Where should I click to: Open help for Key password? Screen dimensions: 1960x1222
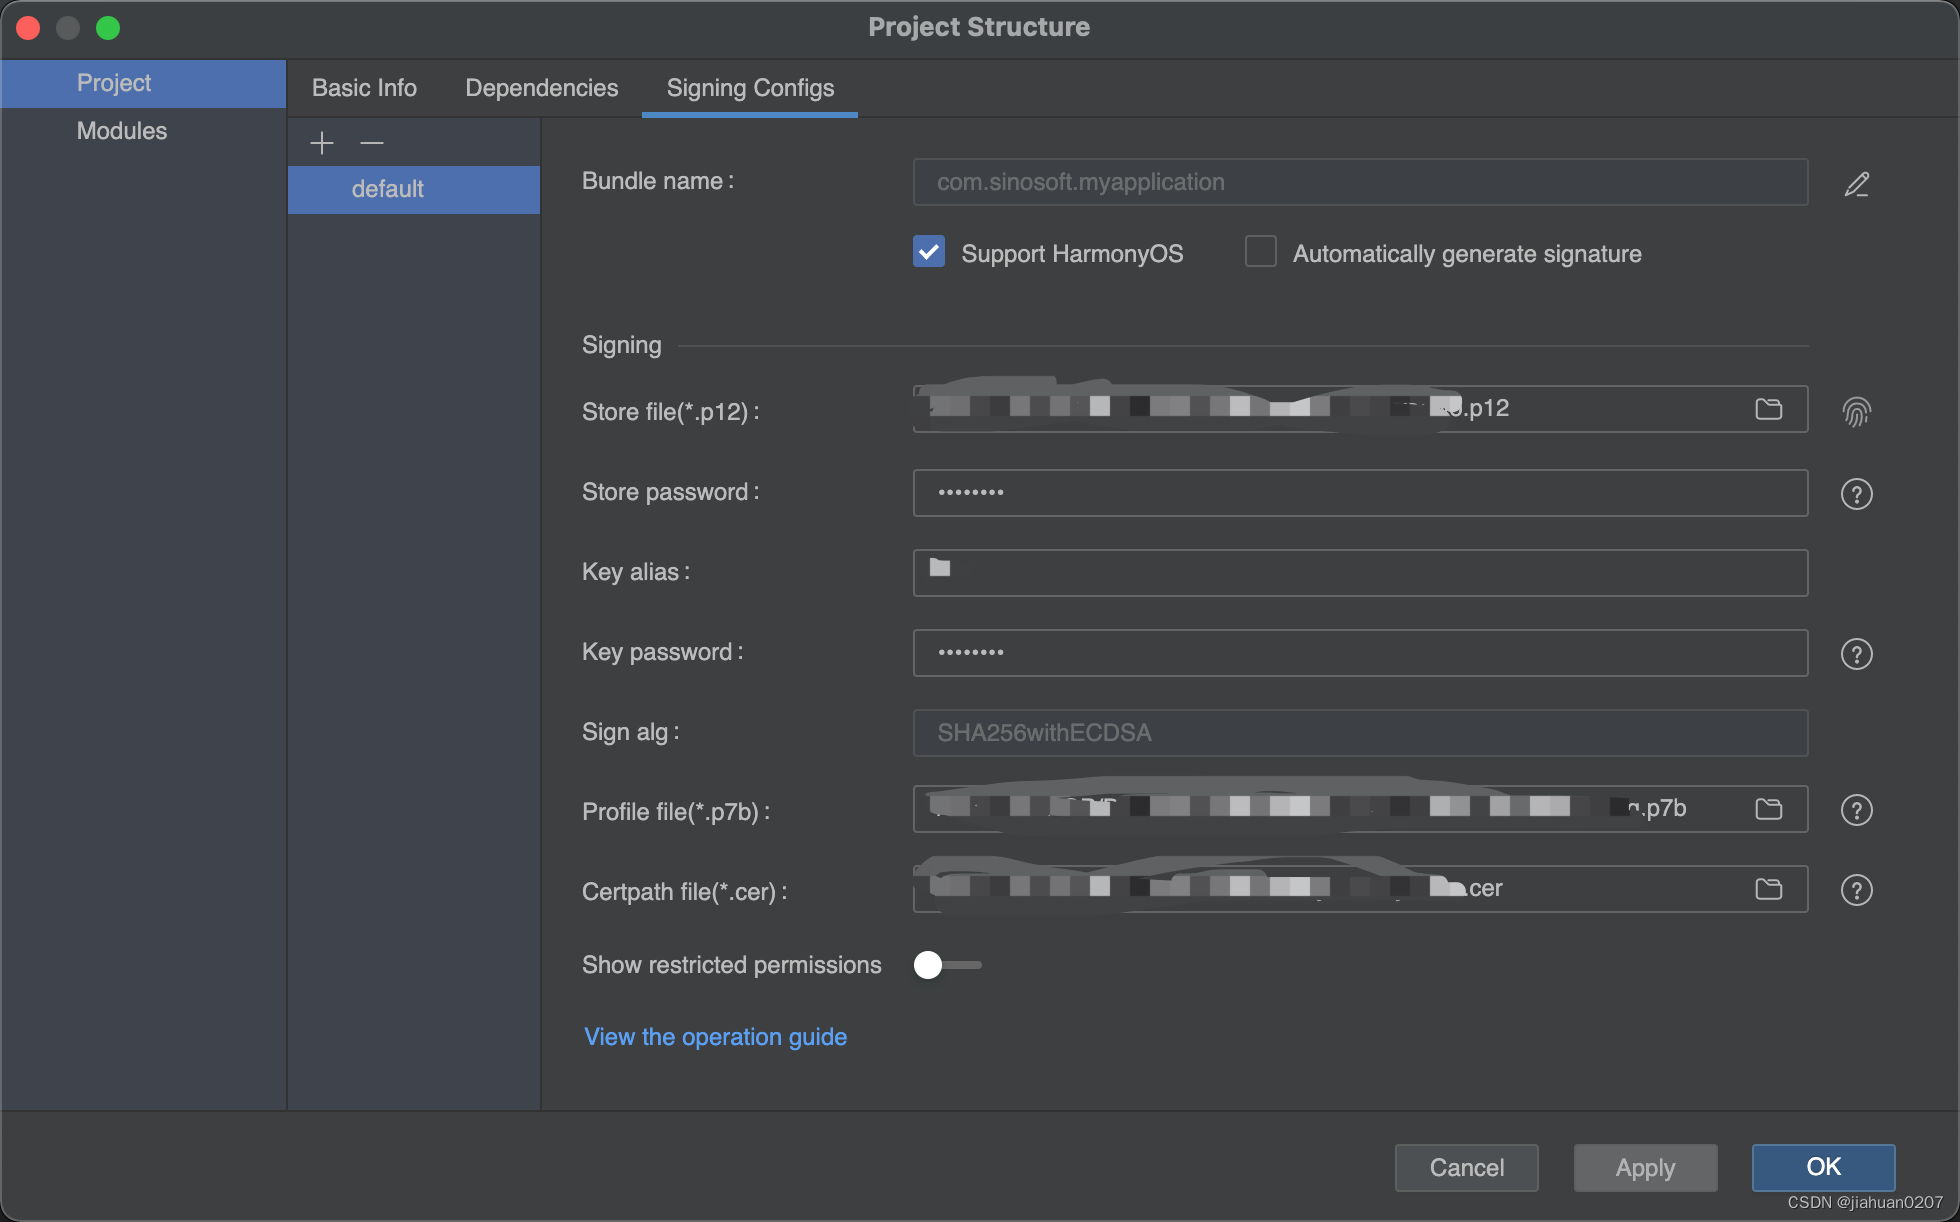pyautogui.click(x=1857, y=654)
